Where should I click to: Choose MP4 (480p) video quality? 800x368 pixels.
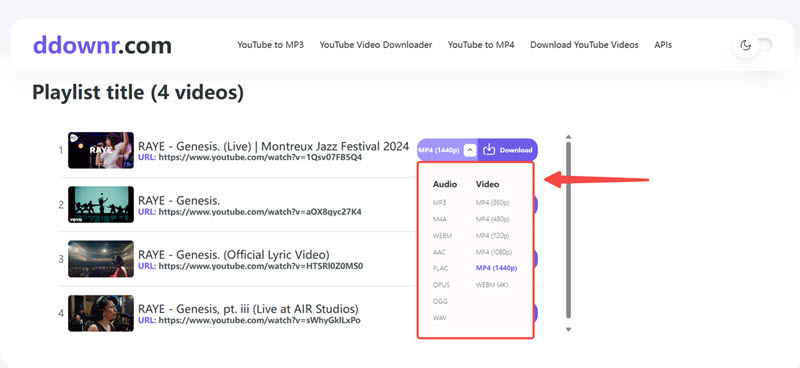[492, 219]
